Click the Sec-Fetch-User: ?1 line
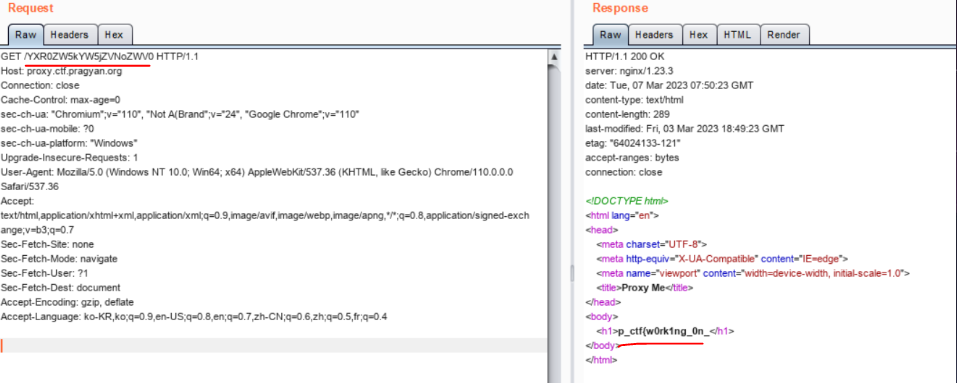The image size is (957, 383). (46, 273)
